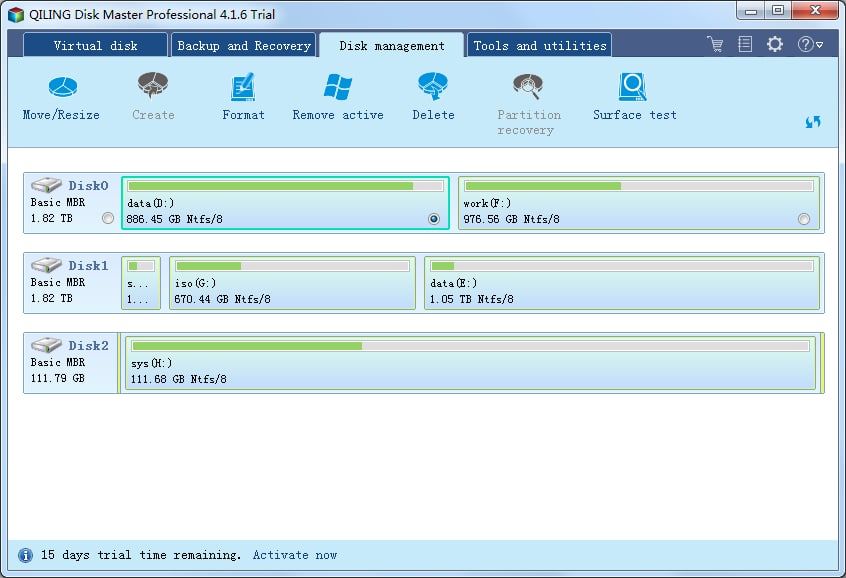
Task: Click the Surface test icon
Action: point(632,86)
